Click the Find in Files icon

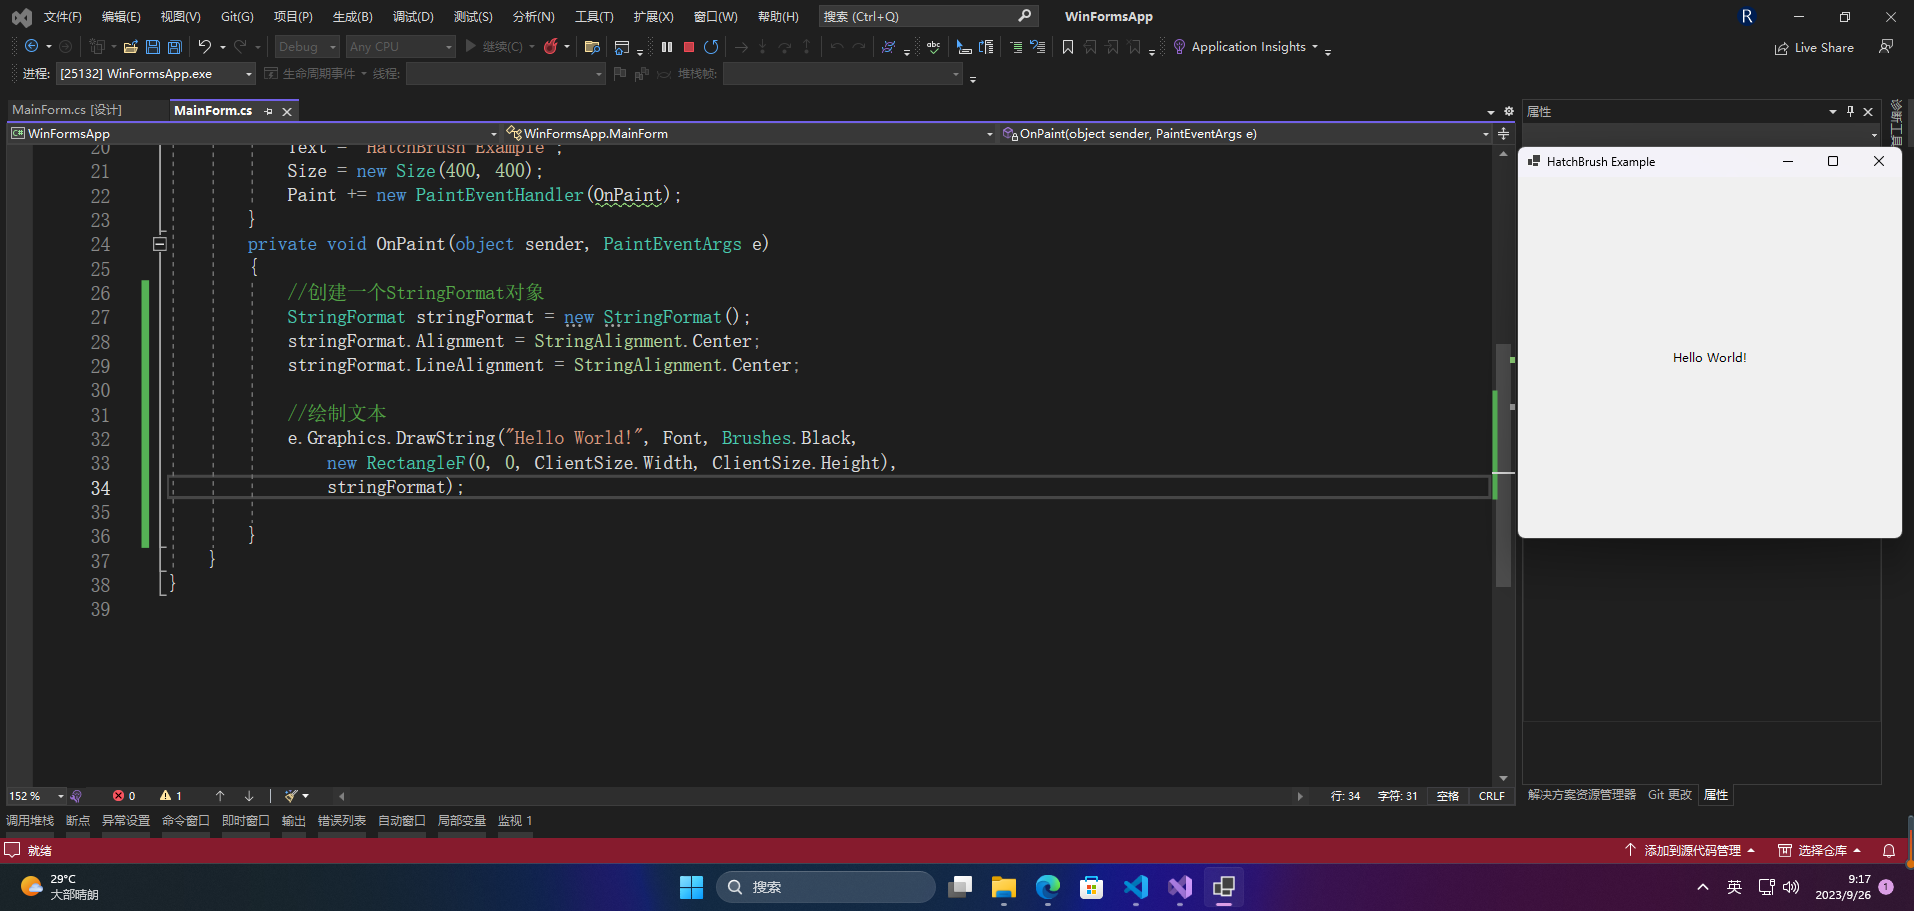click(592, 46)
